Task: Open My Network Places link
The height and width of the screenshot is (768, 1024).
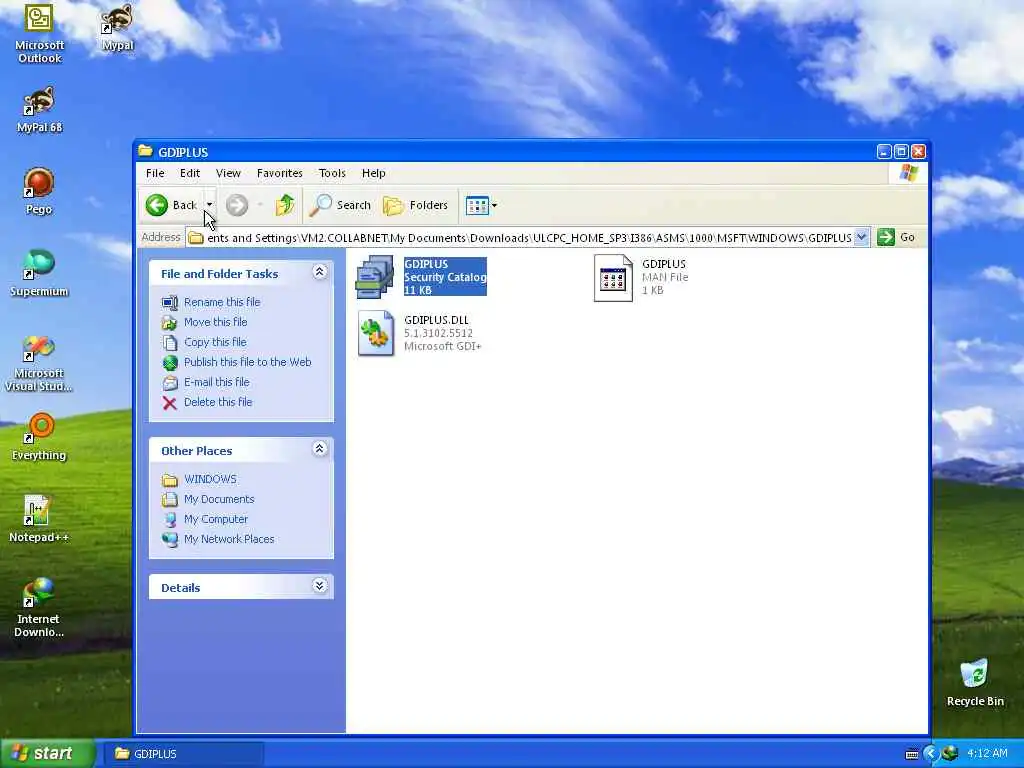Action: [229, 539]
